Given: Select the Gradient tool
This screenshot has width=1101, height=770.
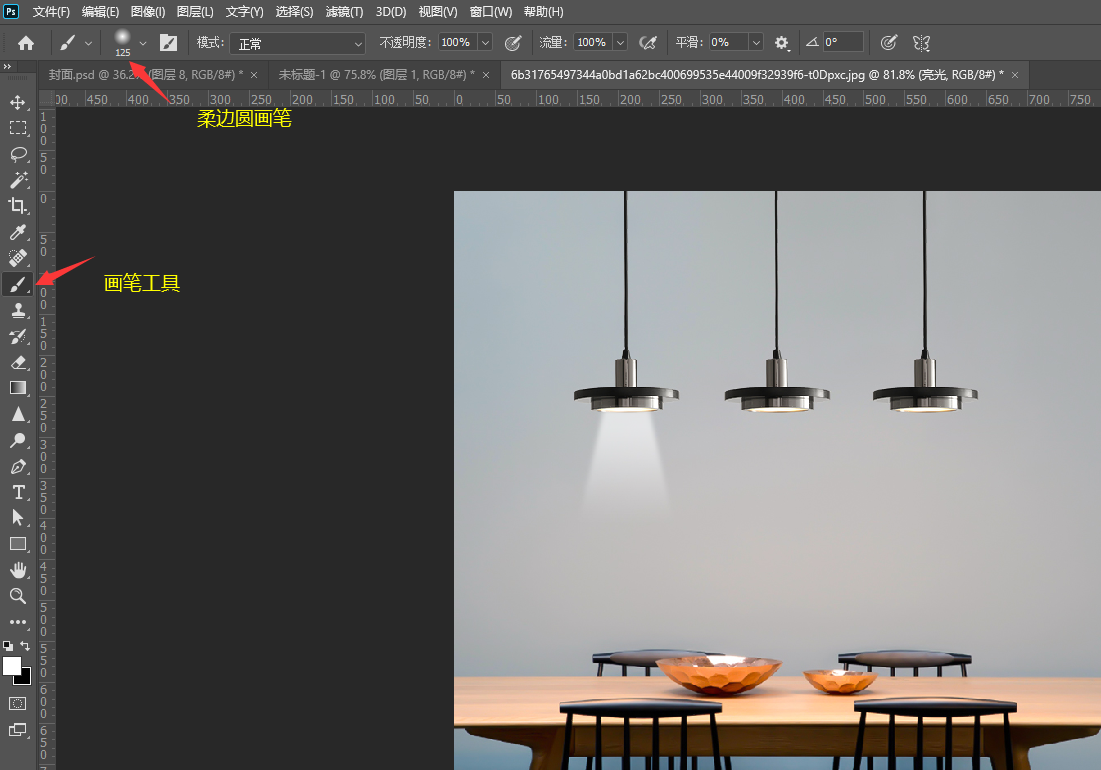Looking at the screenshot, I should point(18,388).
